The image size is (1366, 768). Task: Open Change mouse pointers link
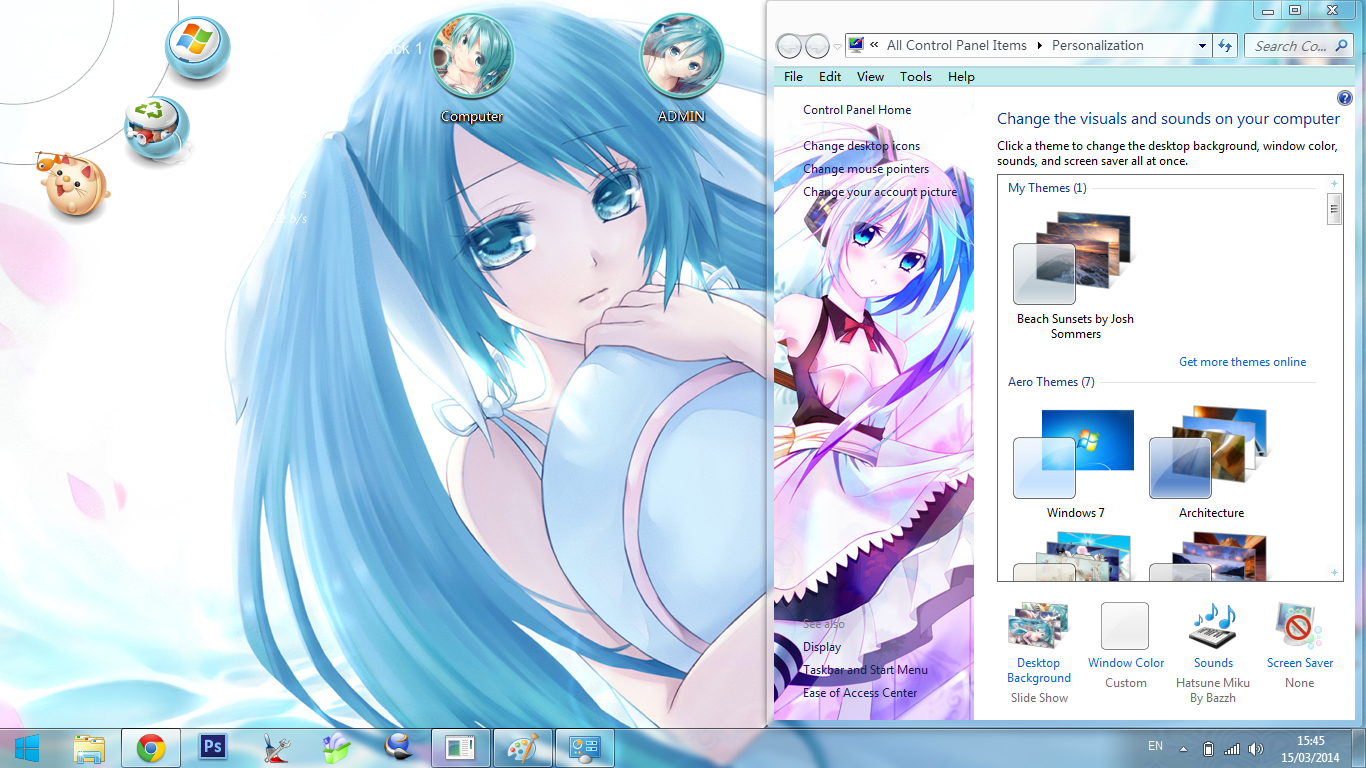pyautogui.click(x=866, y=169)
